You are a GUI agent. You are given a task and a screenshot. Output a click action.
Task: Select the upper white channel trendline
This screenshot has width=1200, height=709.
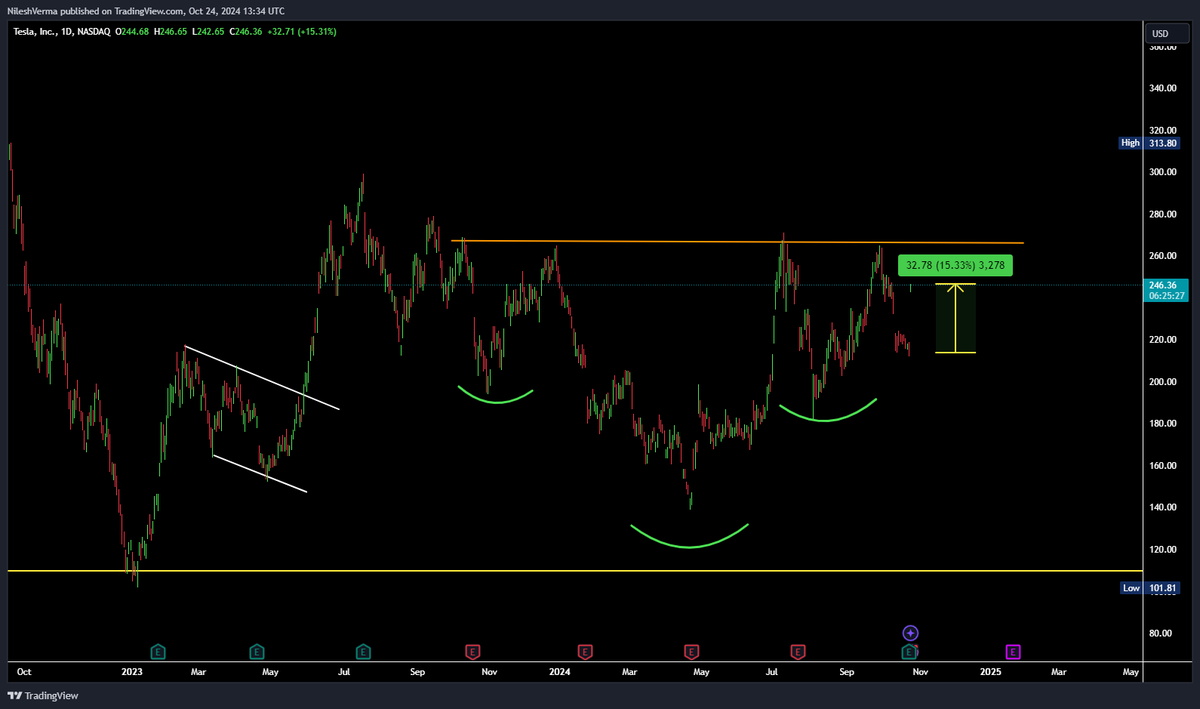pyautogui.click(x=262, y=378)
